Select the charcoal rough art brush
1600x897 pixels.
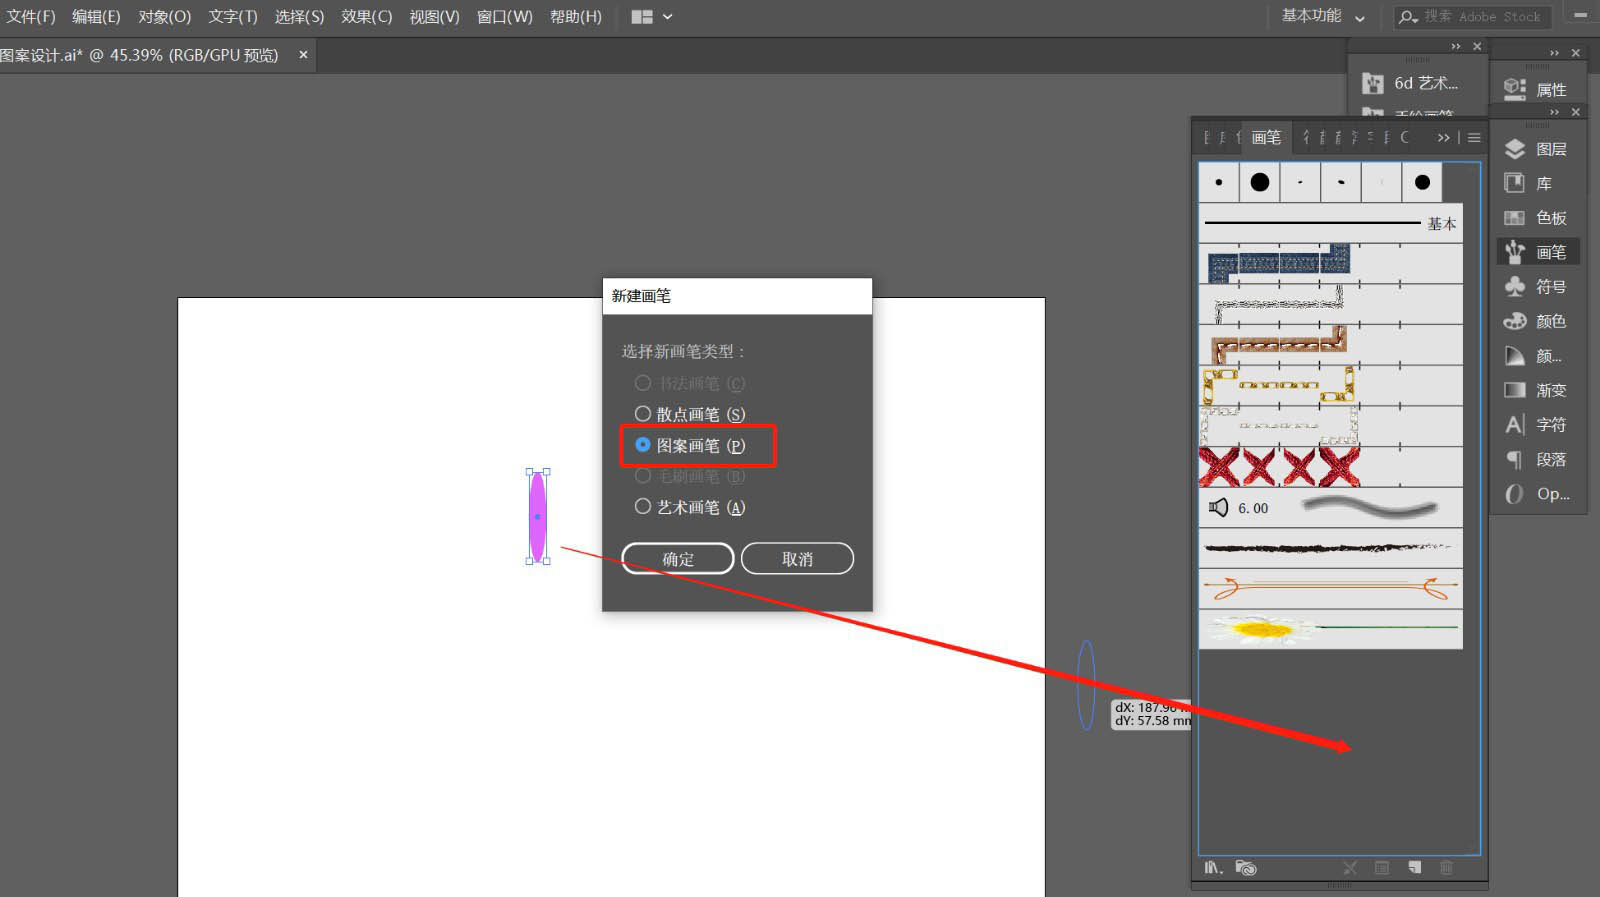(x=1330, y=548)
